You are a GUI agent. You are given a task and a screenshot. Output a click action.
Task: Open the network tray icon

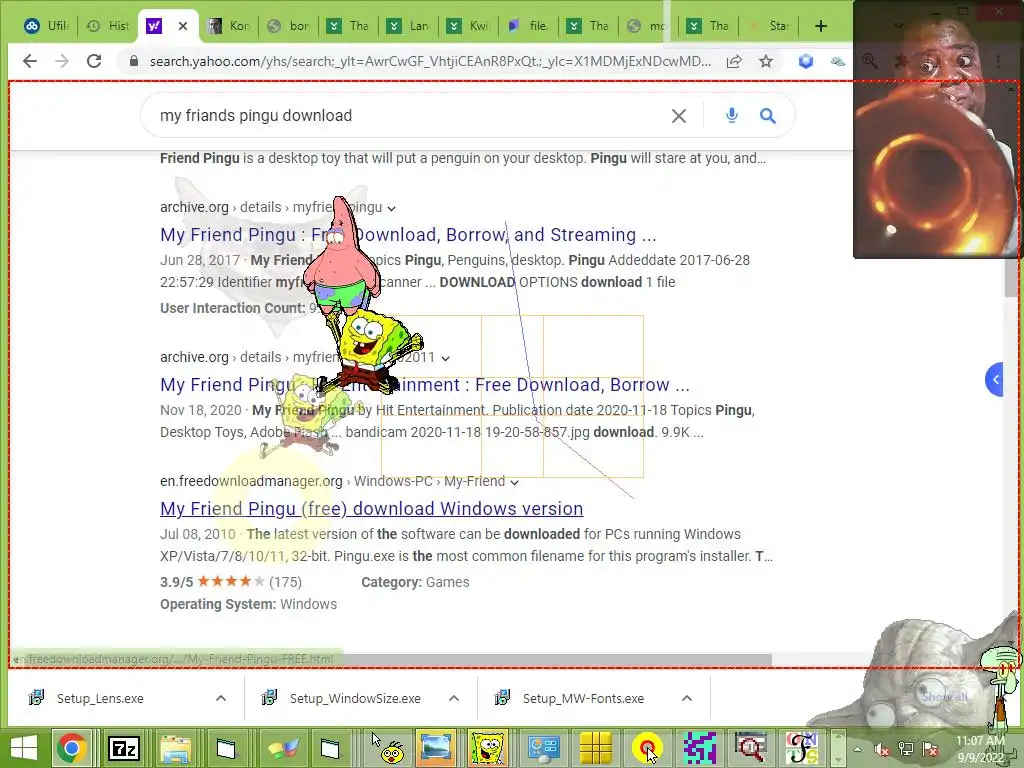coord(906,750)
